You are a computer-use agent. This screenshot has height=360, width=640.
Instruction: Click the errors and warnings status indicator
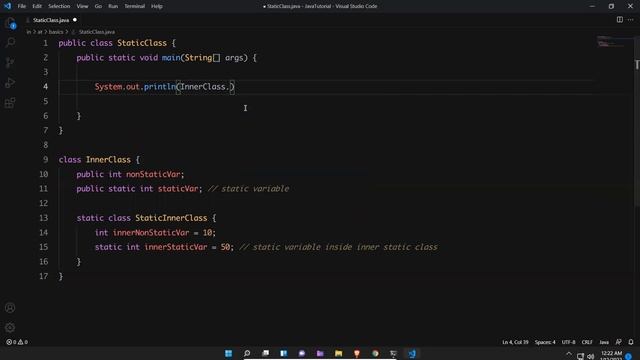click(17, 342)
